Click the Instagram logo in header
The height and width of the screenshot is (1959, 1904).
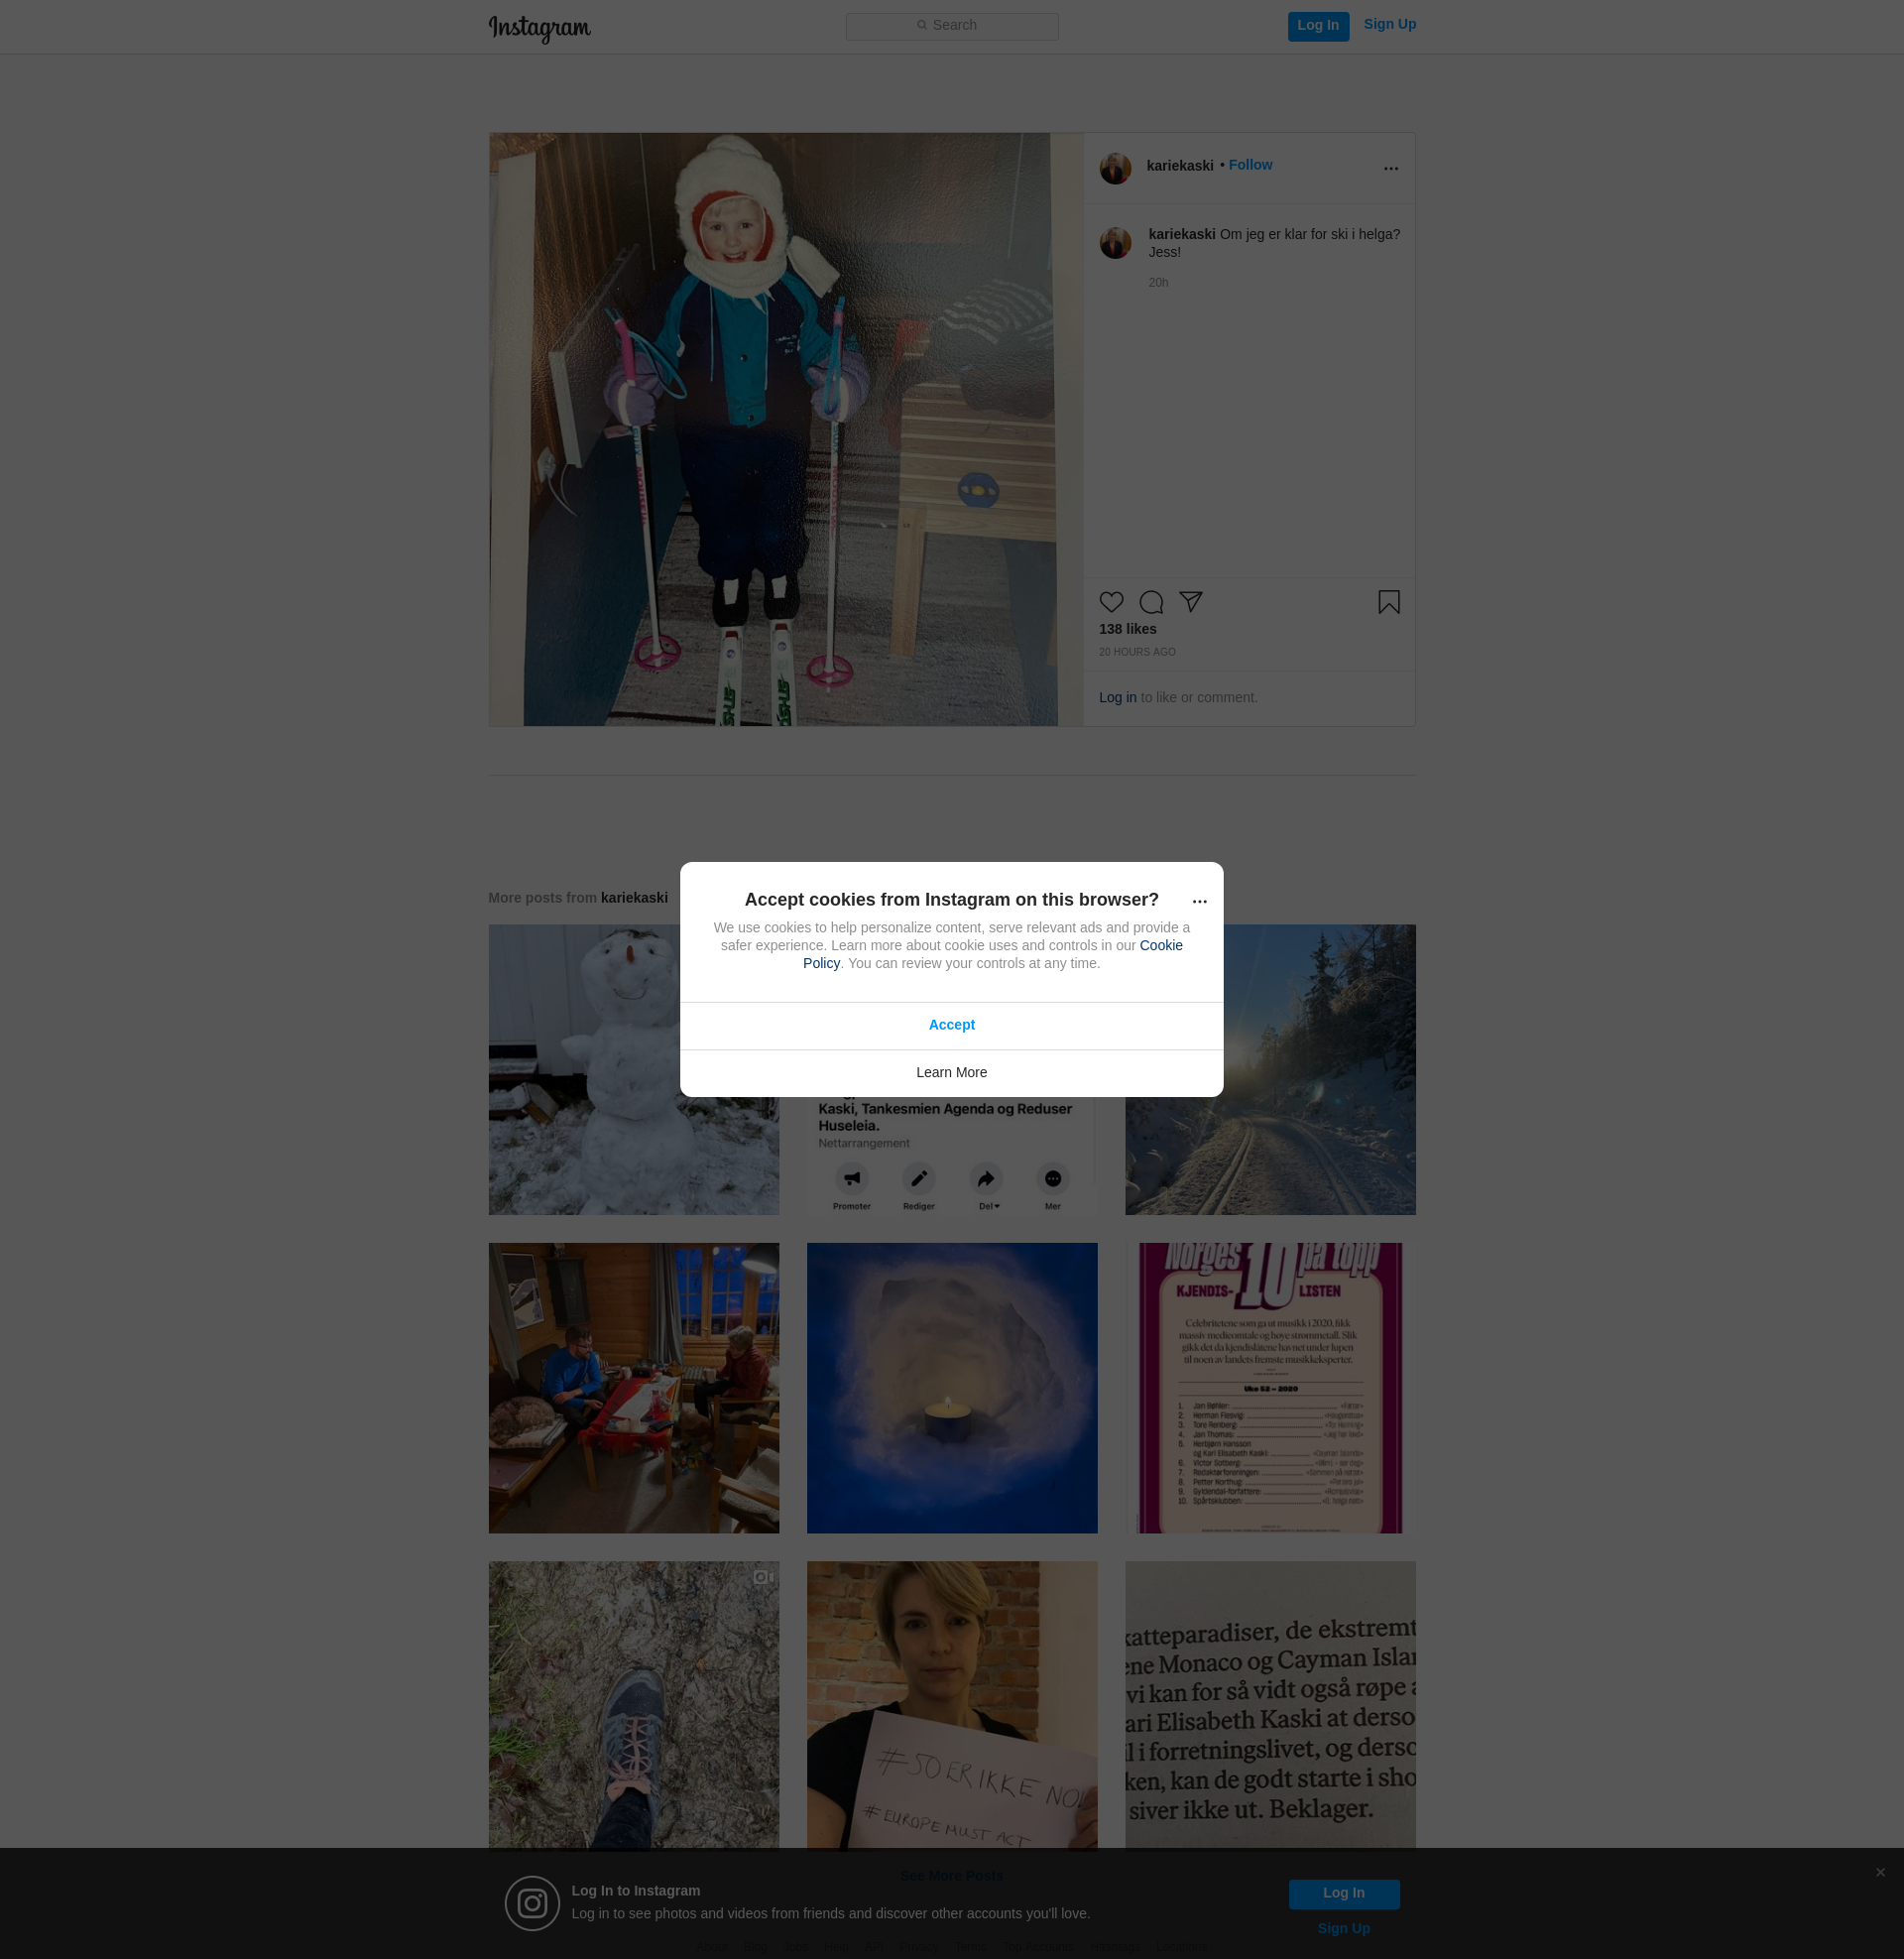click(x=539, y=28)
